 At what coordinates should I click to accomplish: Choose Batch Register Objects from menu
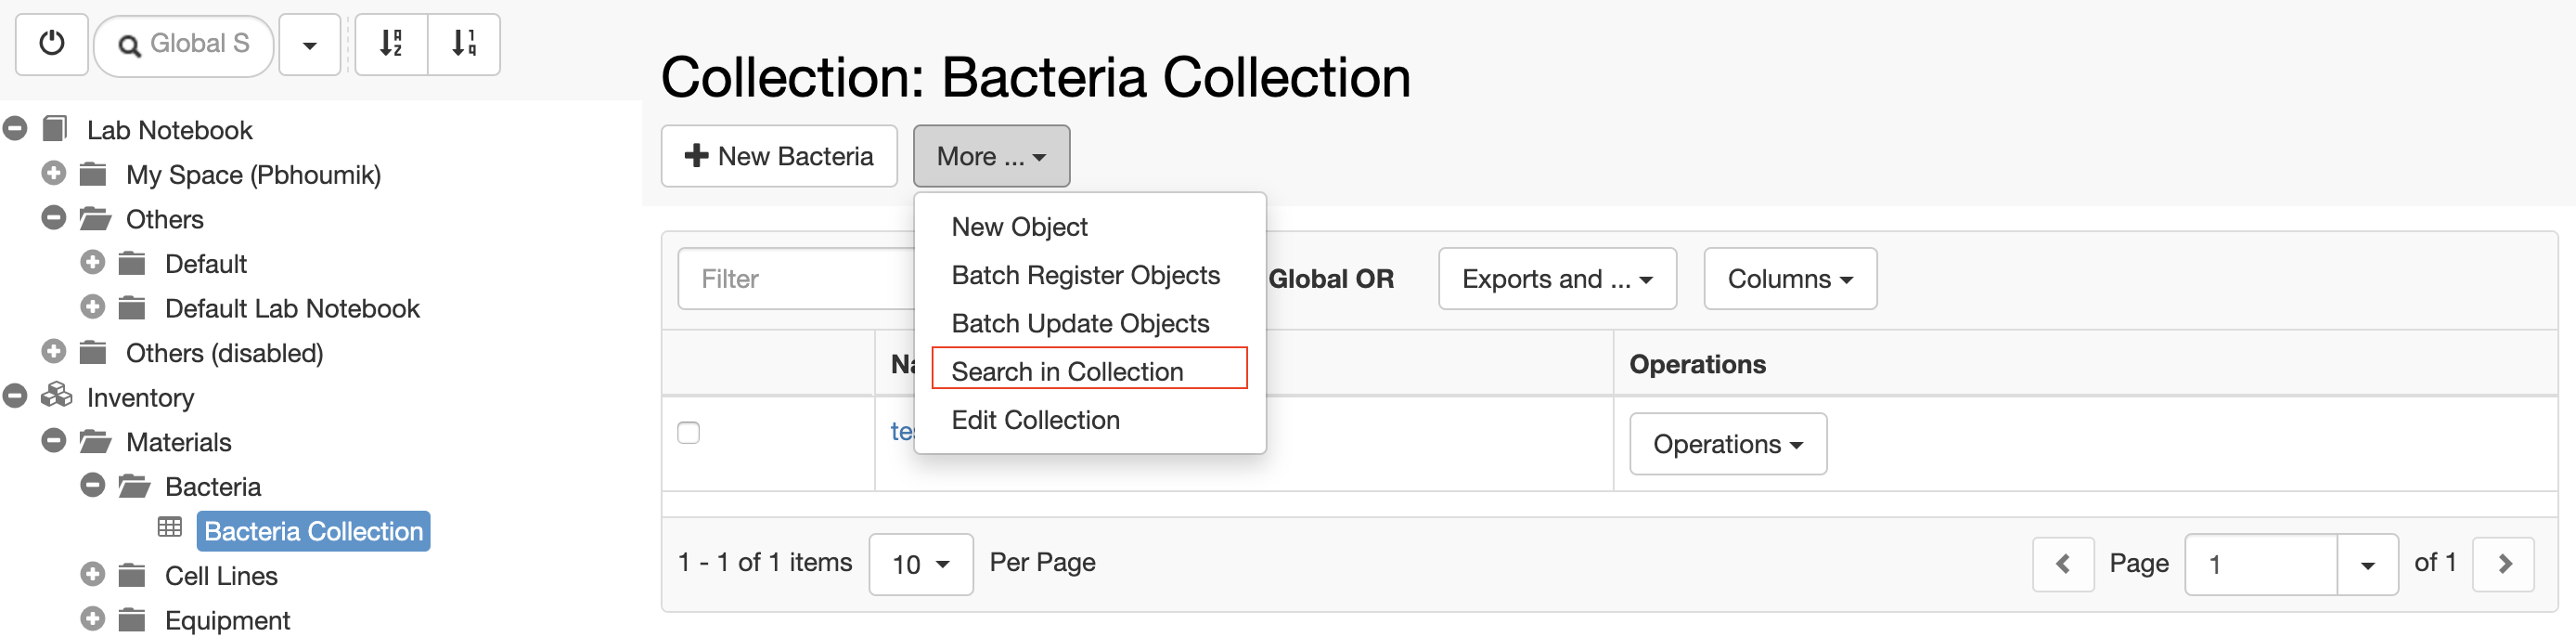click(x=1085, y=275)
